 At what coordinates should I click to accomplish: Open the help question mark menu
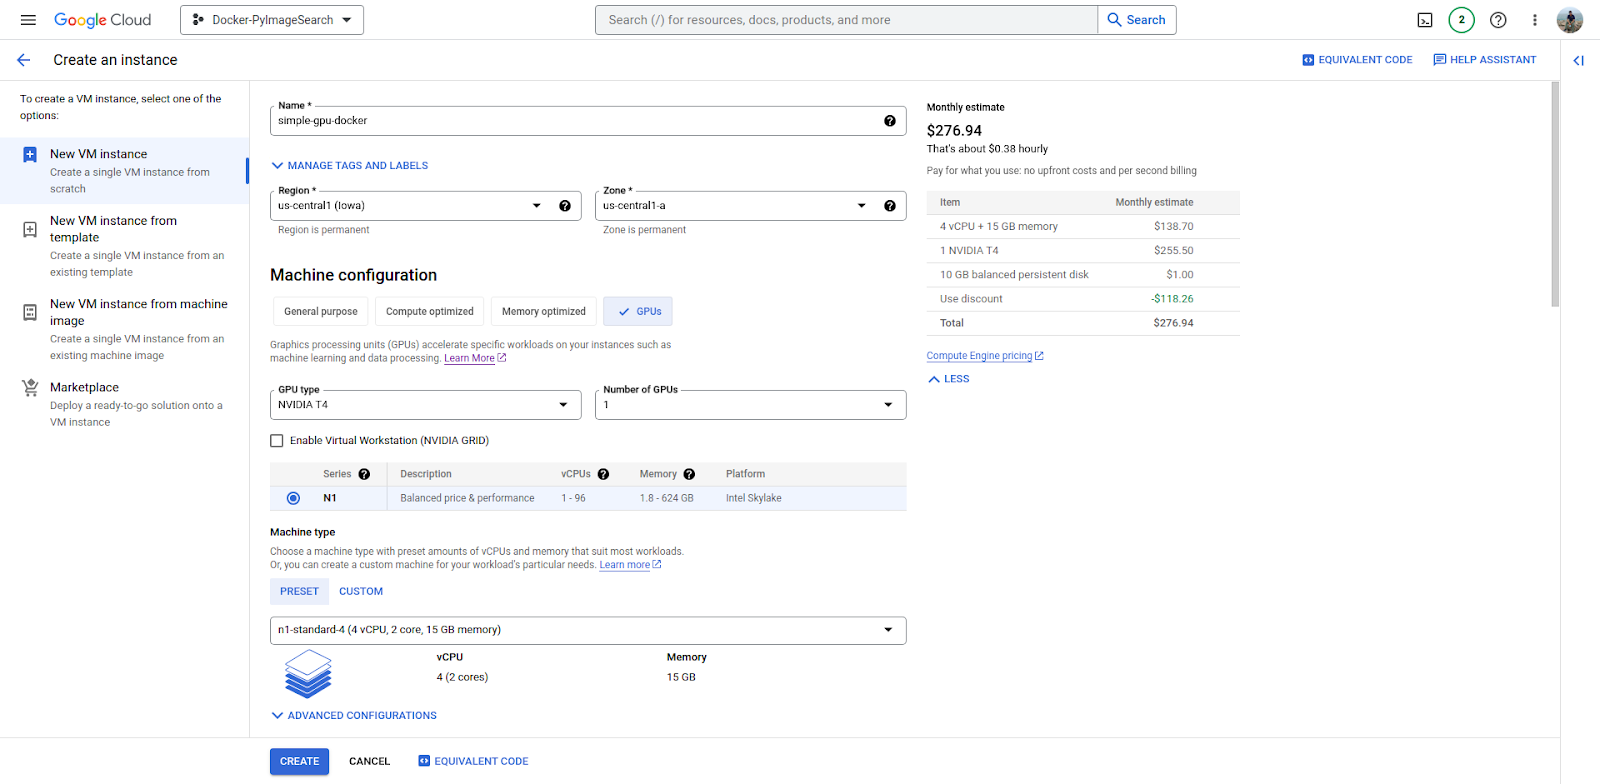click(1498, 20)
